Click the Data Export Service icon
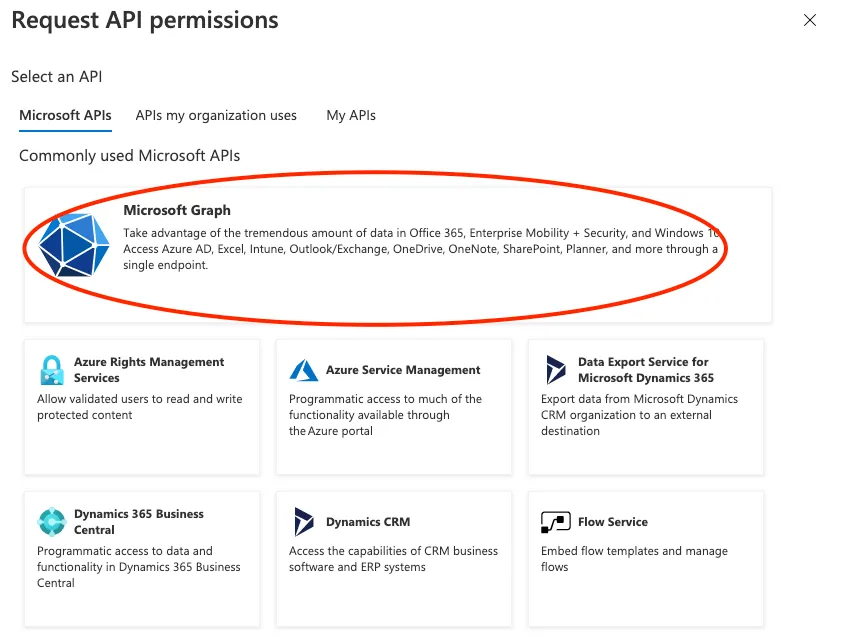The height and width of the screenshot is (641, 846). (556, 370)
